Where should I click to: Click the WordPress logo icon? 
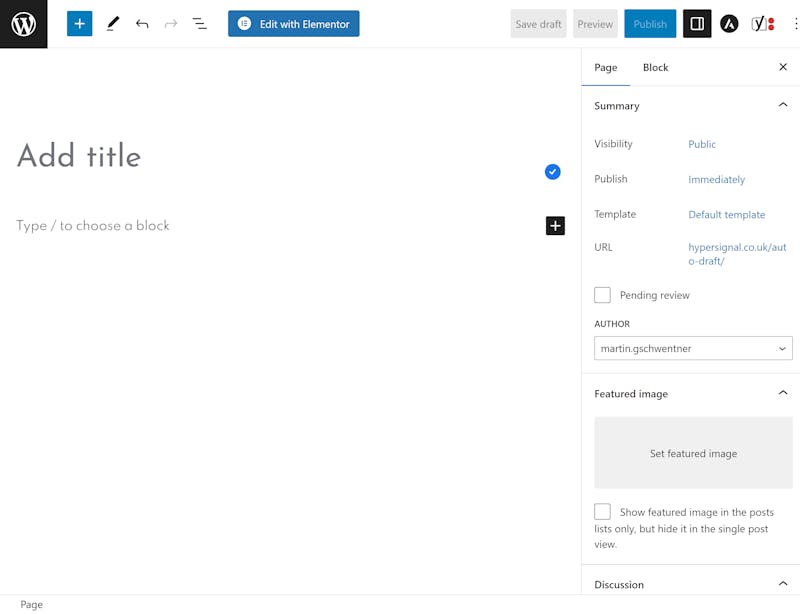tap(23, 24)
